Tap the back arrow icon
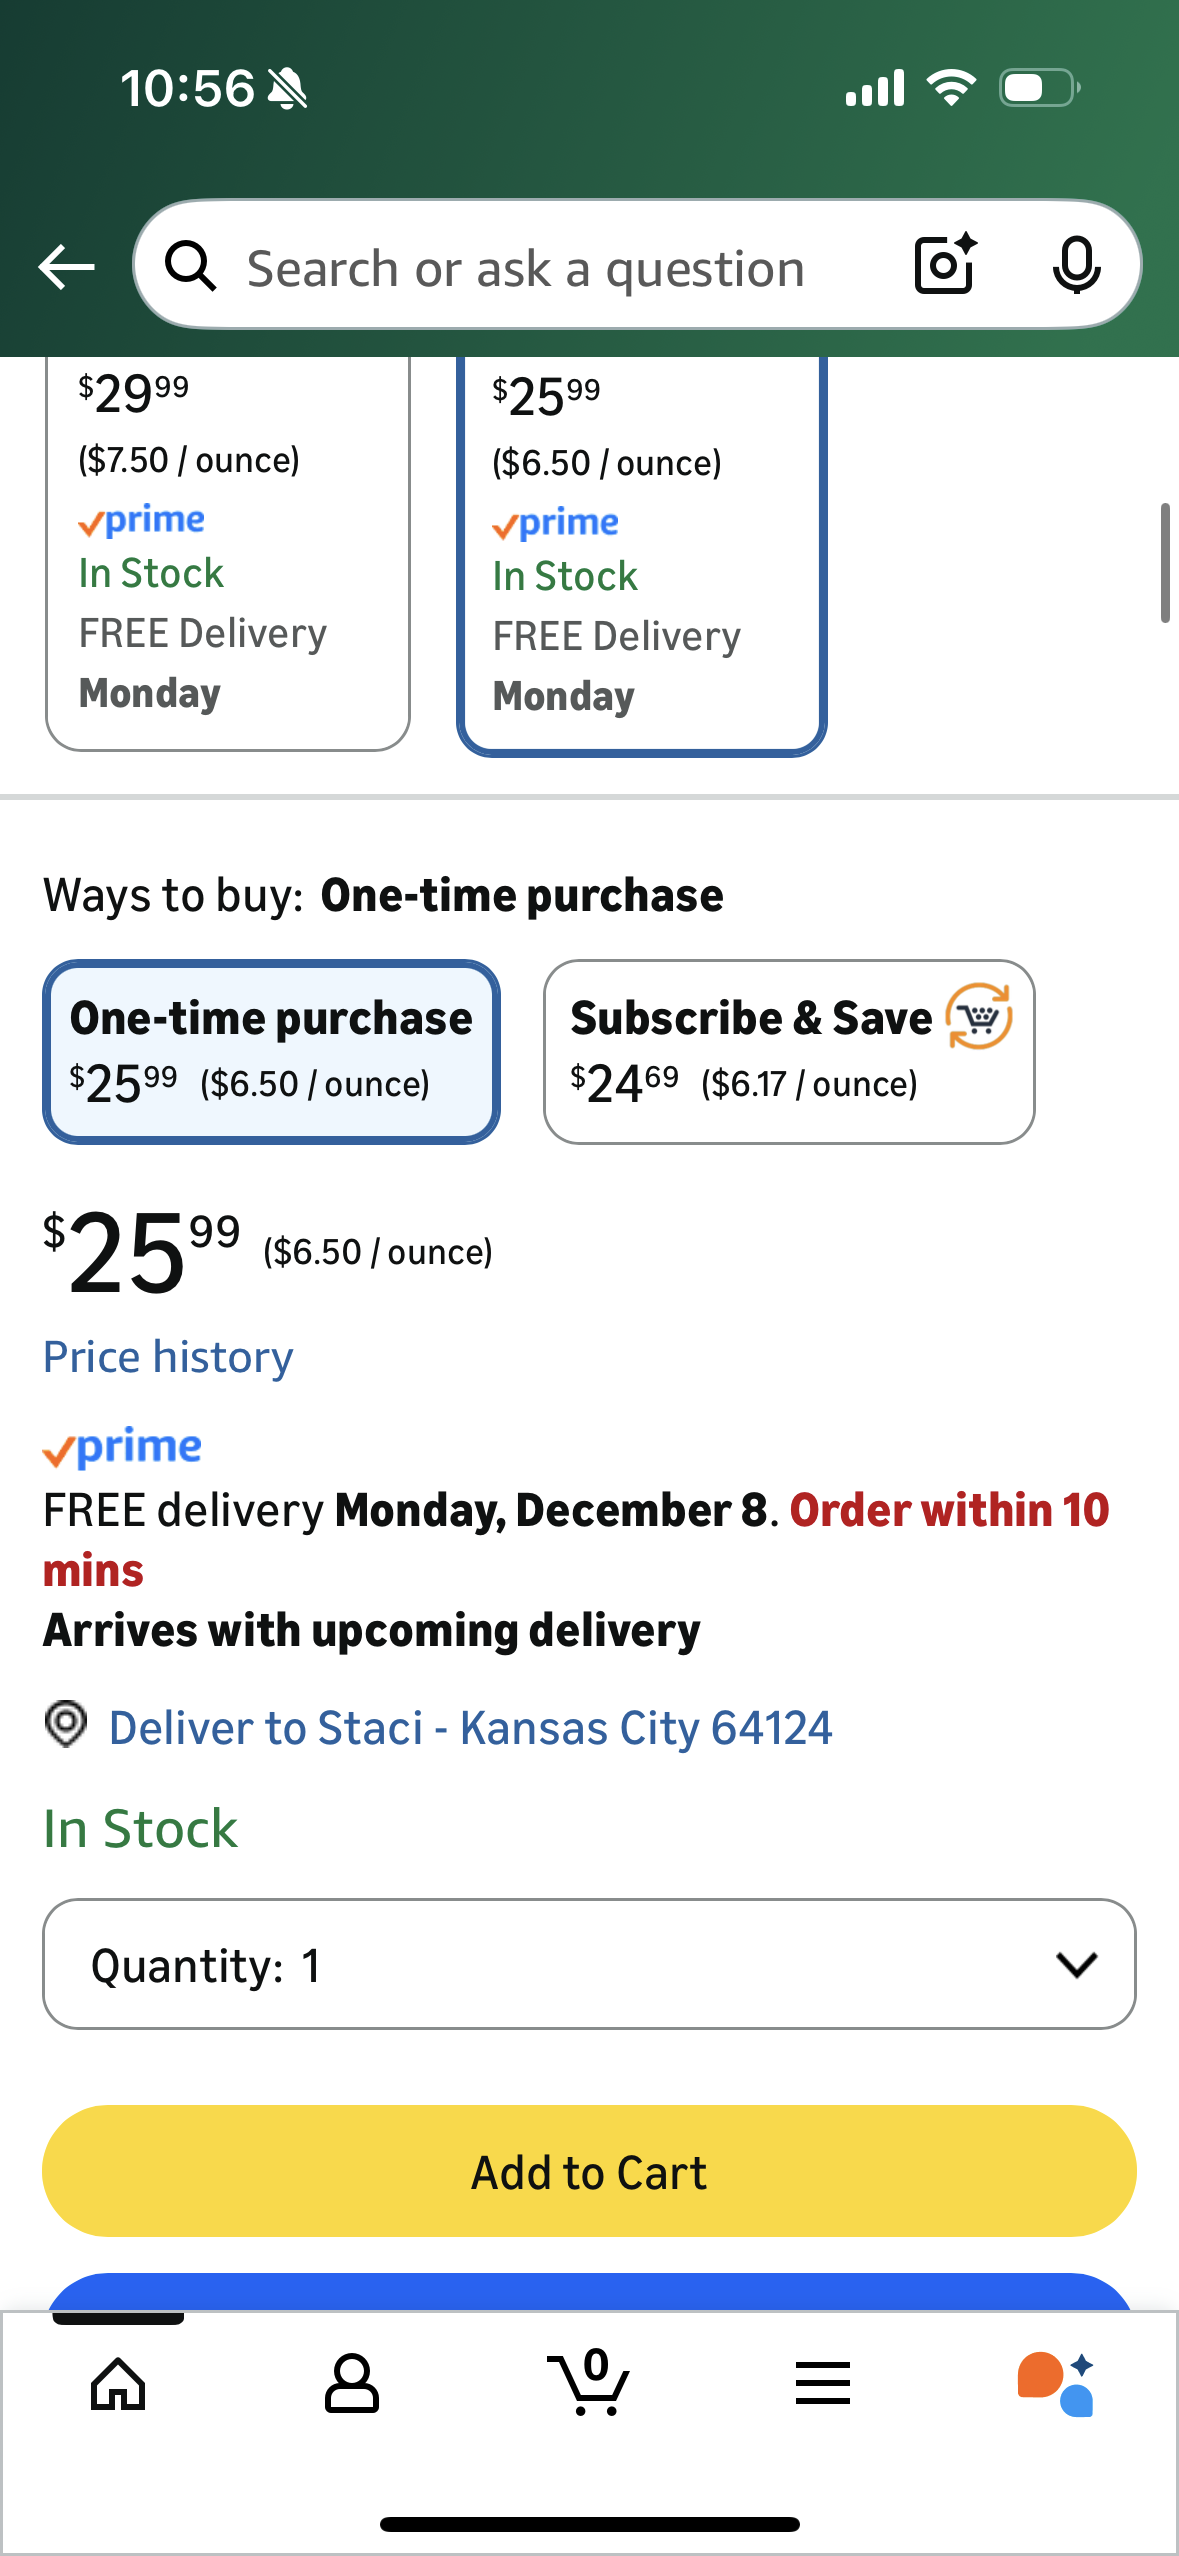Screen dimensions: 1179x2556 (x=66, y=267)
